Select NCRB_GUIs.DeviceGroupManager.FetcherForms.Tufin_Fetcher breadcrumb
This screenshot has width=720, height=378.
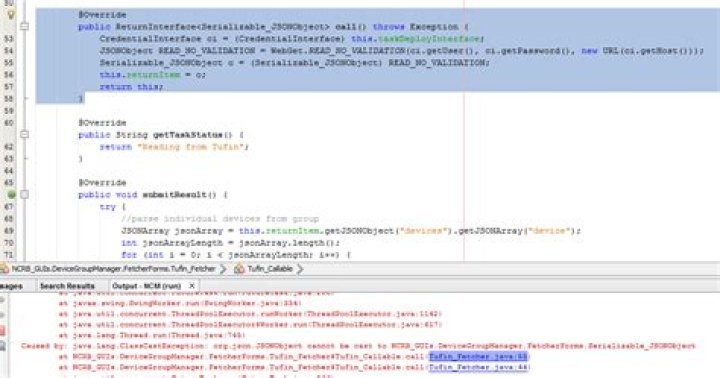coord(113,269)
